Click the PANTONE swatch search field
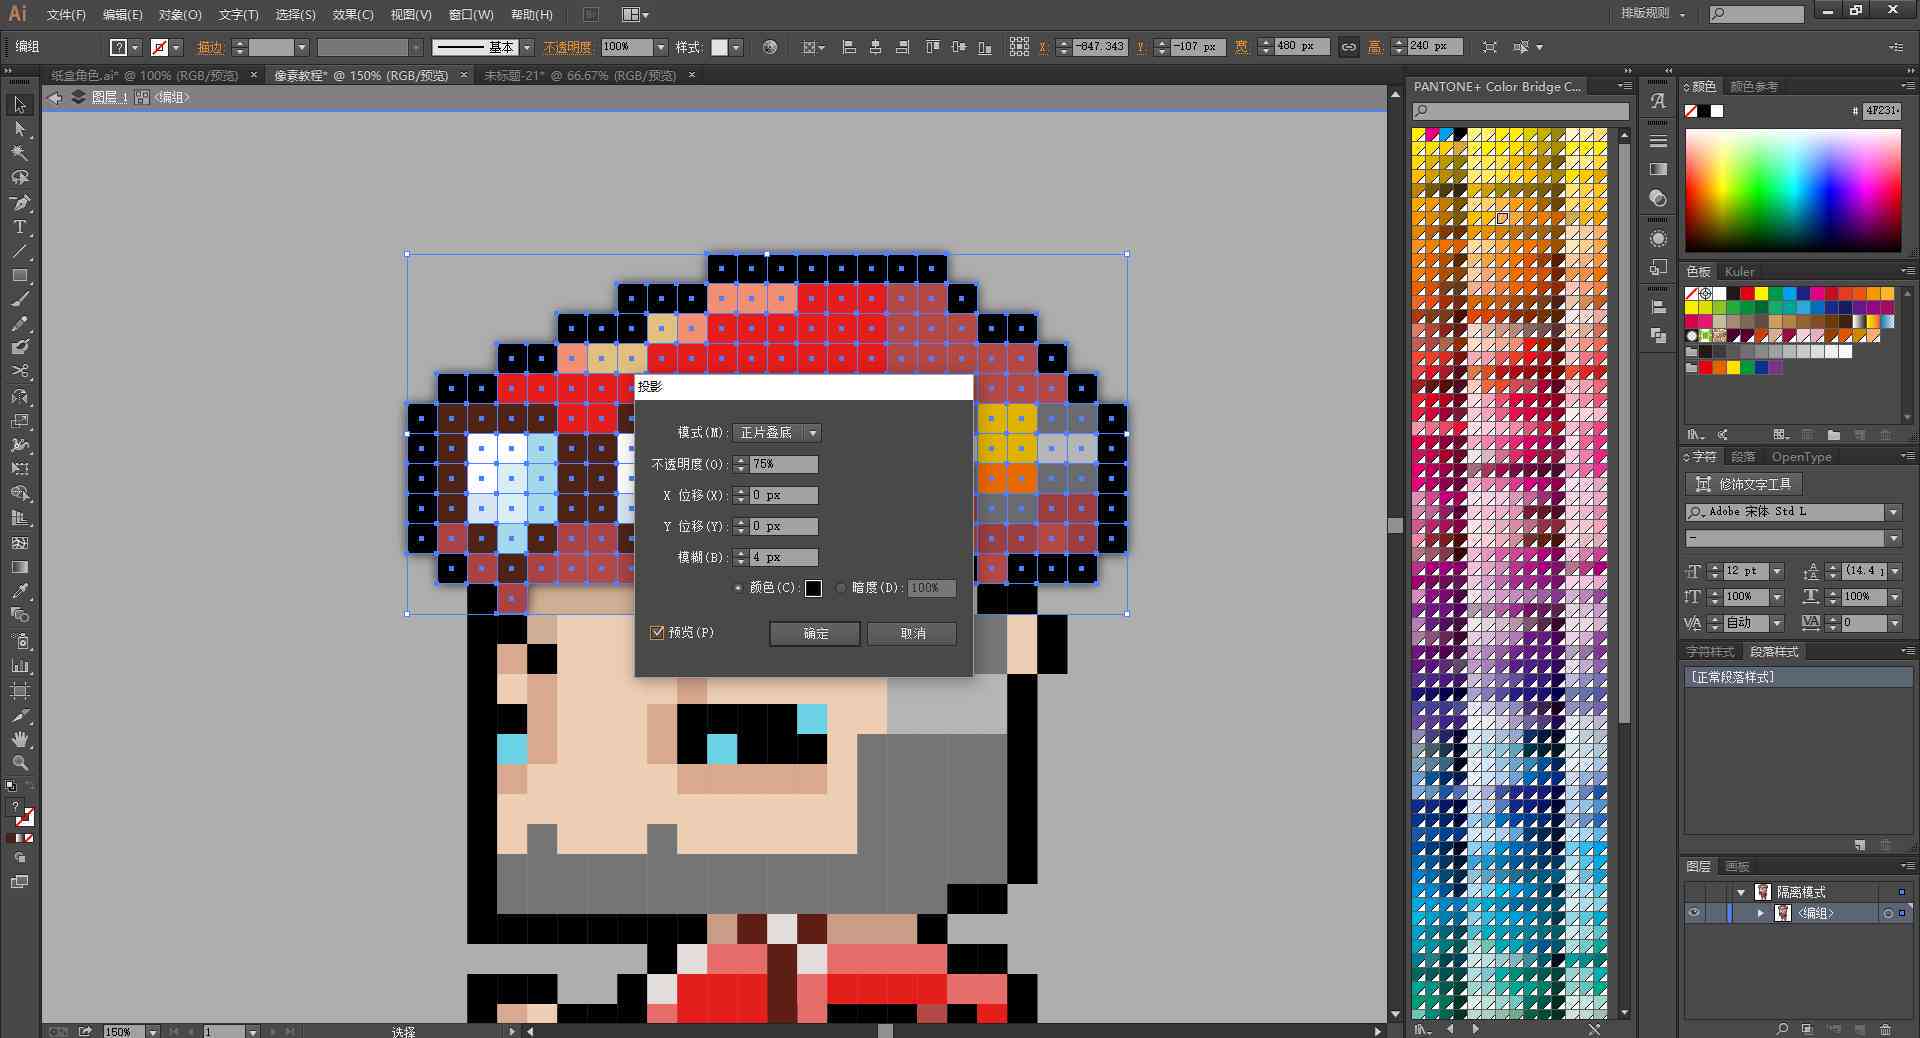Image resolution: width=1920 pixels, height=1038 pixels. tap(1522, 111)
